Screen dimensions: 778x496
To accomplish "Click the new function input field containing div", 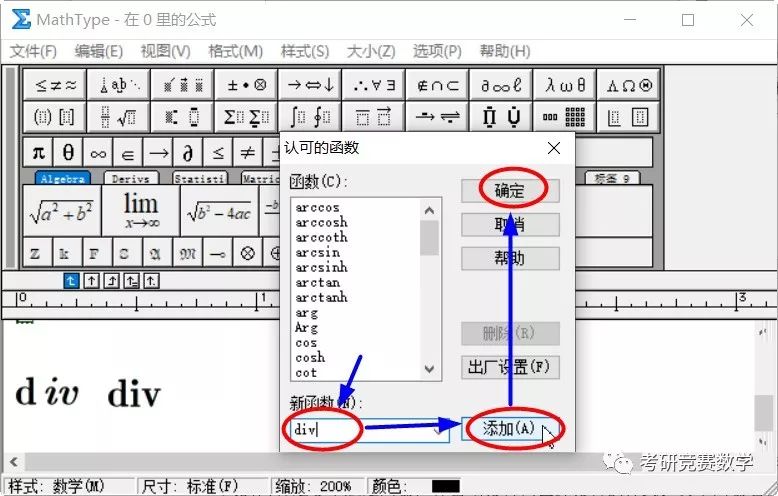I will [370, 429].
